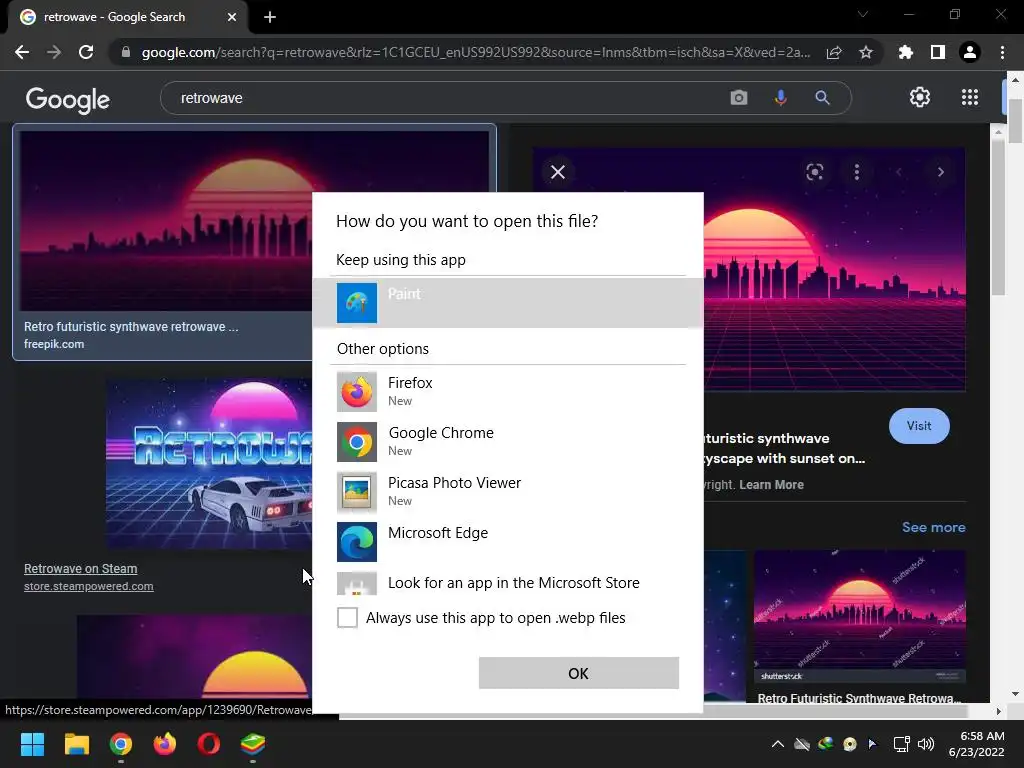Open Retrowave car thumbnail
Image resolution: width=1024 pixels, height=768 pixels.
(x=209, y=464)
